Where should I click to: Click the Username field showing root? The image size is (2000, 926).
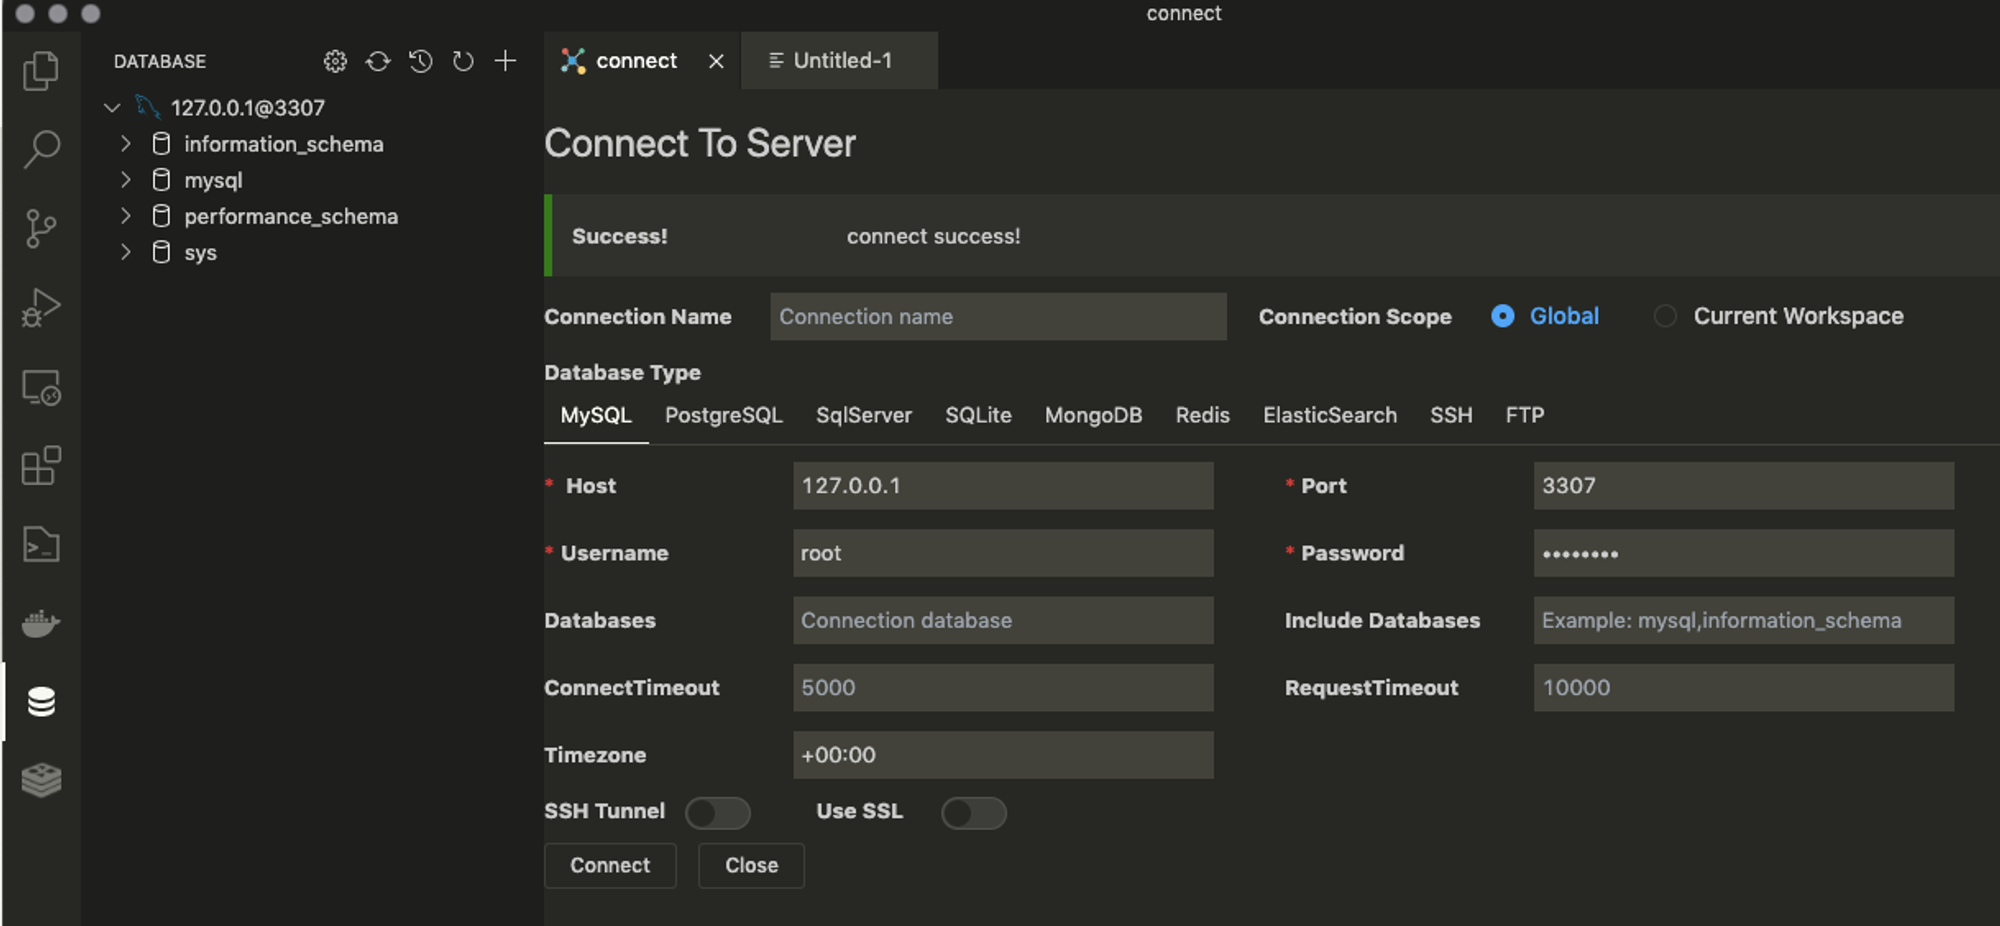tap(1003, 553)
